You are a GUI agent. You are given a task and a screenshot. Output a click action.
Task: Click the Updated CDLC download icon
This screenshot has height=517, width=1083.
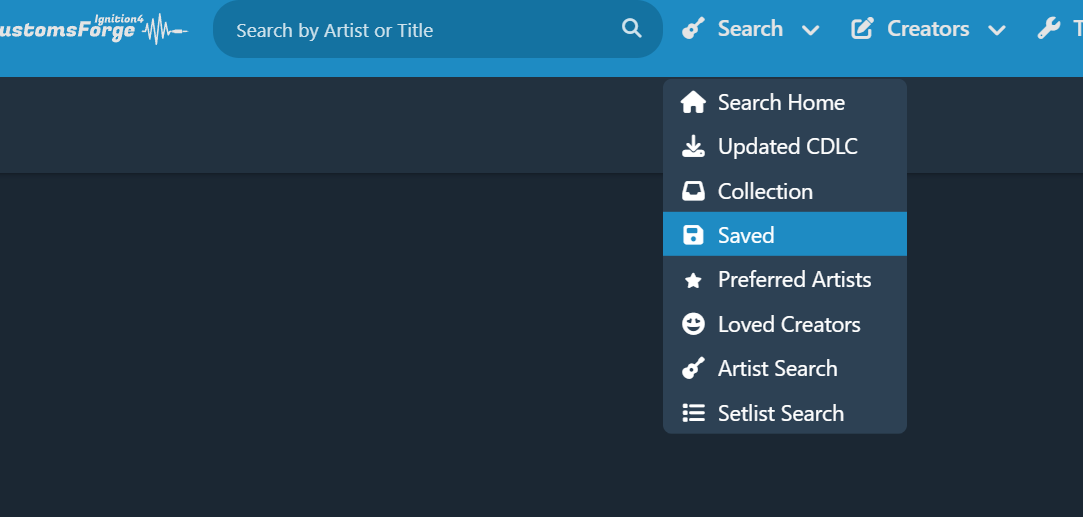(x=693, y=146)
